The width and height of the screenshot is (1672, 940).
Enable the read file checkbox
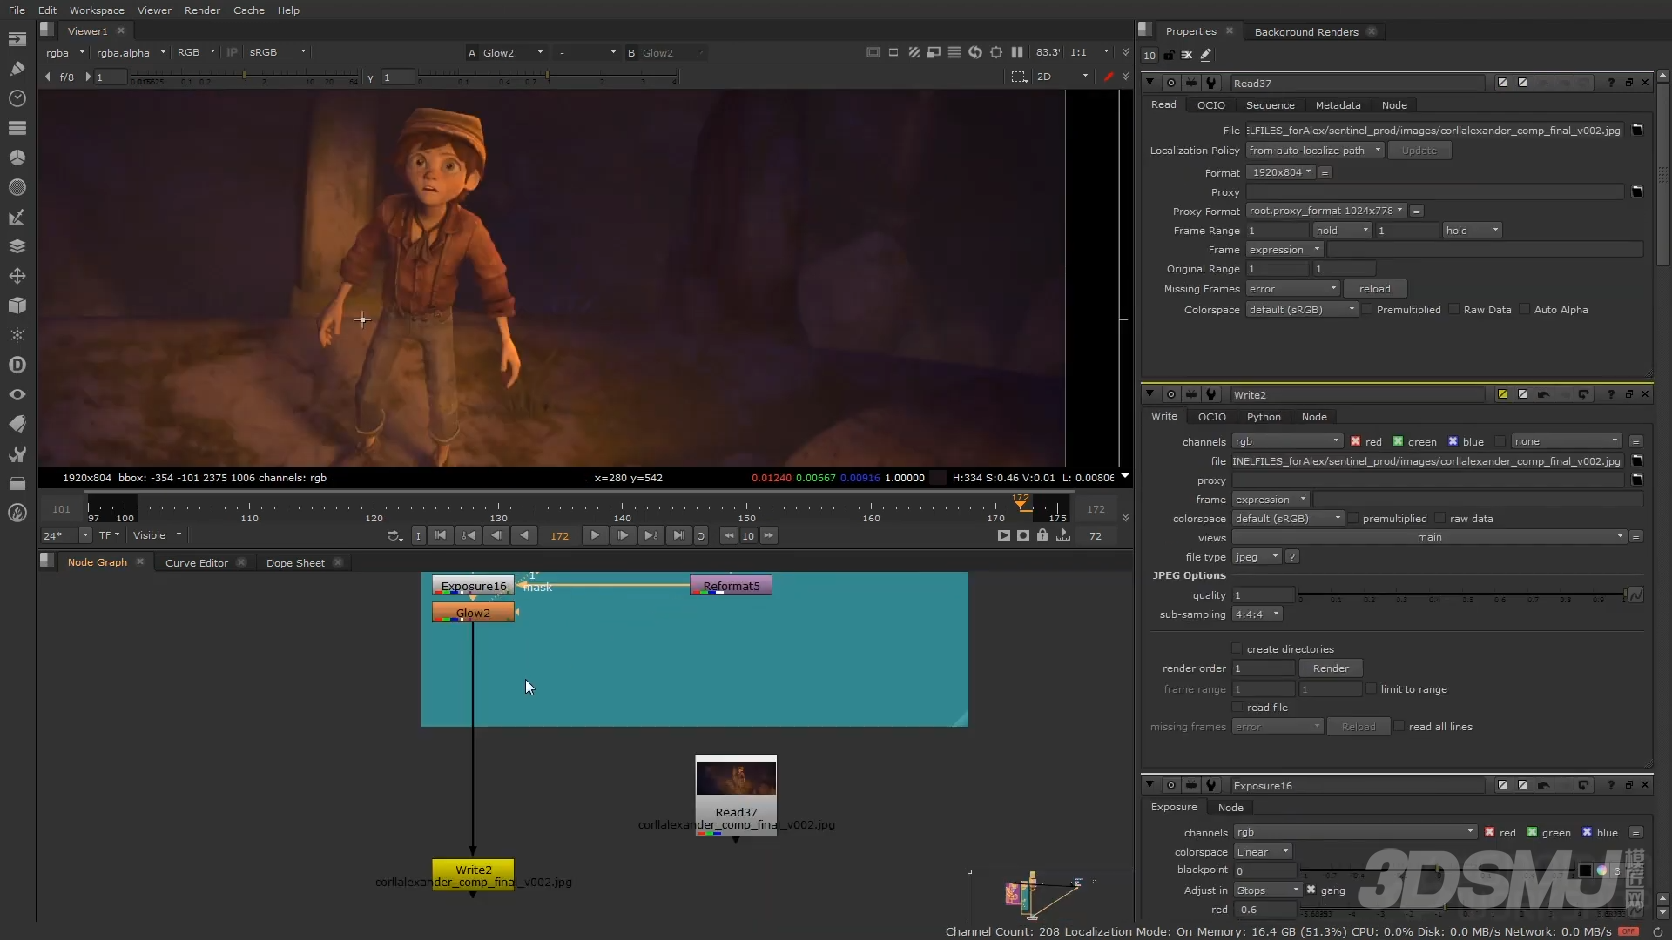pos(1237,707)
